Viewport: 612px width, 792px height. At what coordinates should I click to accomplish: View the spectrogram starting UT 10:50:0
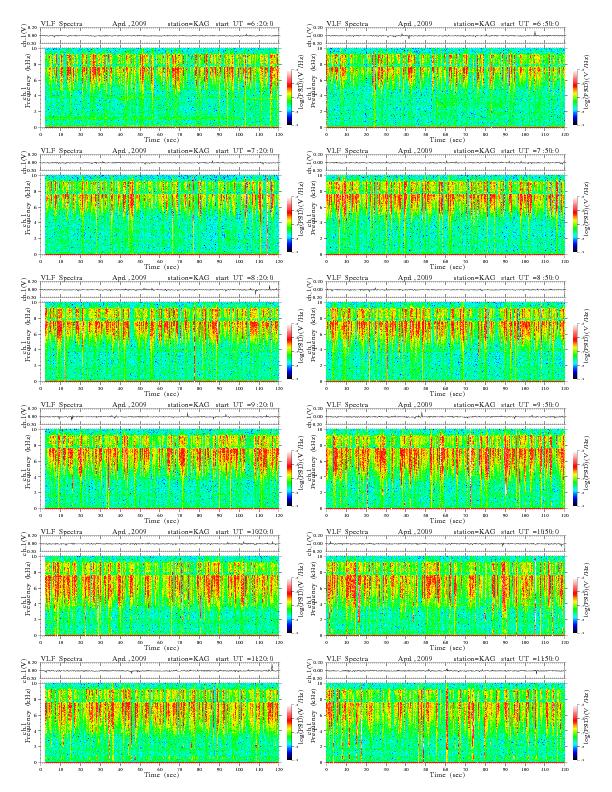coord(445,596)
